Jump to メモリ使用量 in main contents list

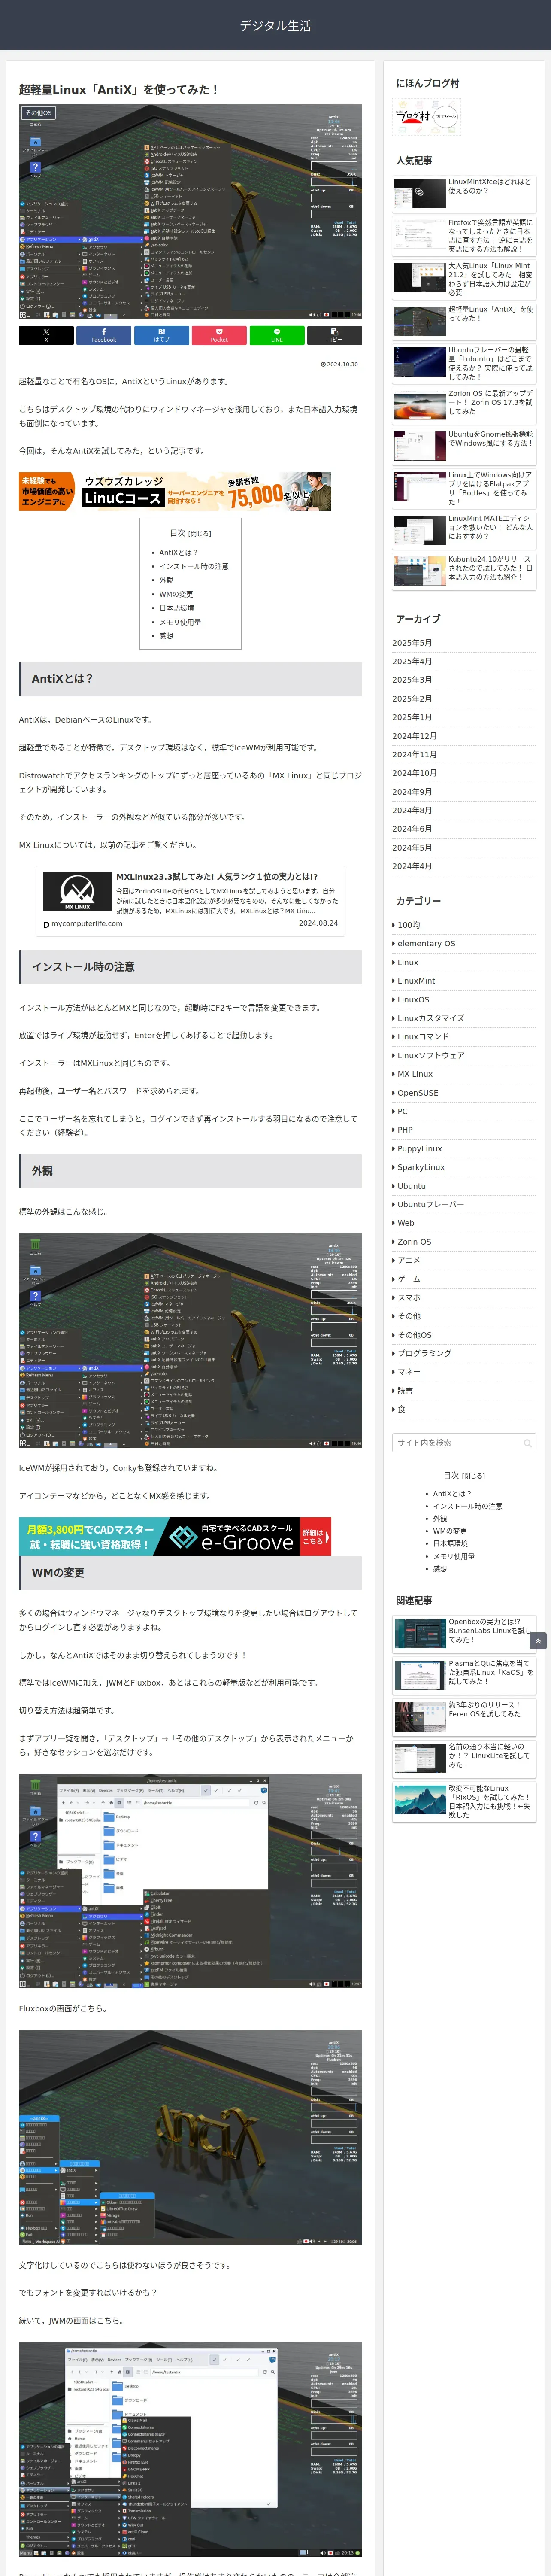point(180,622)
